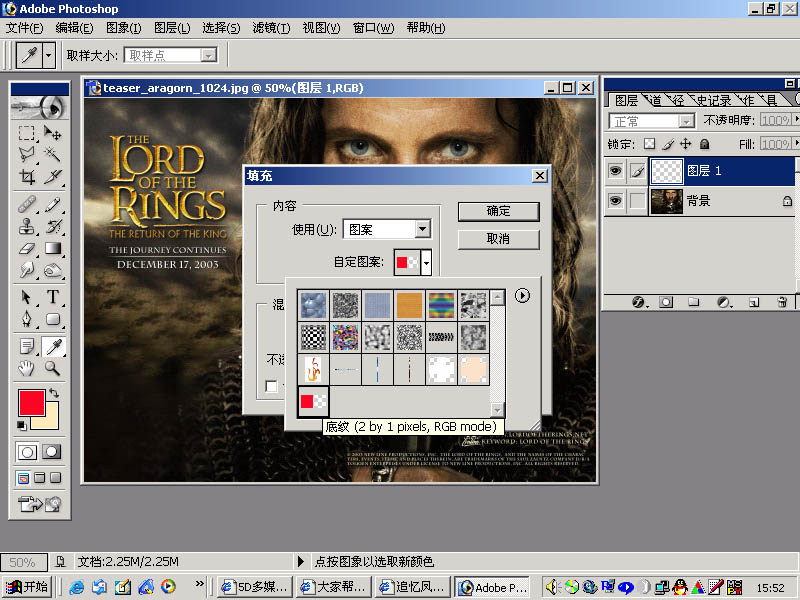
Task: Switch to 5D多媒 taskbar window
Action: [256, 587]
